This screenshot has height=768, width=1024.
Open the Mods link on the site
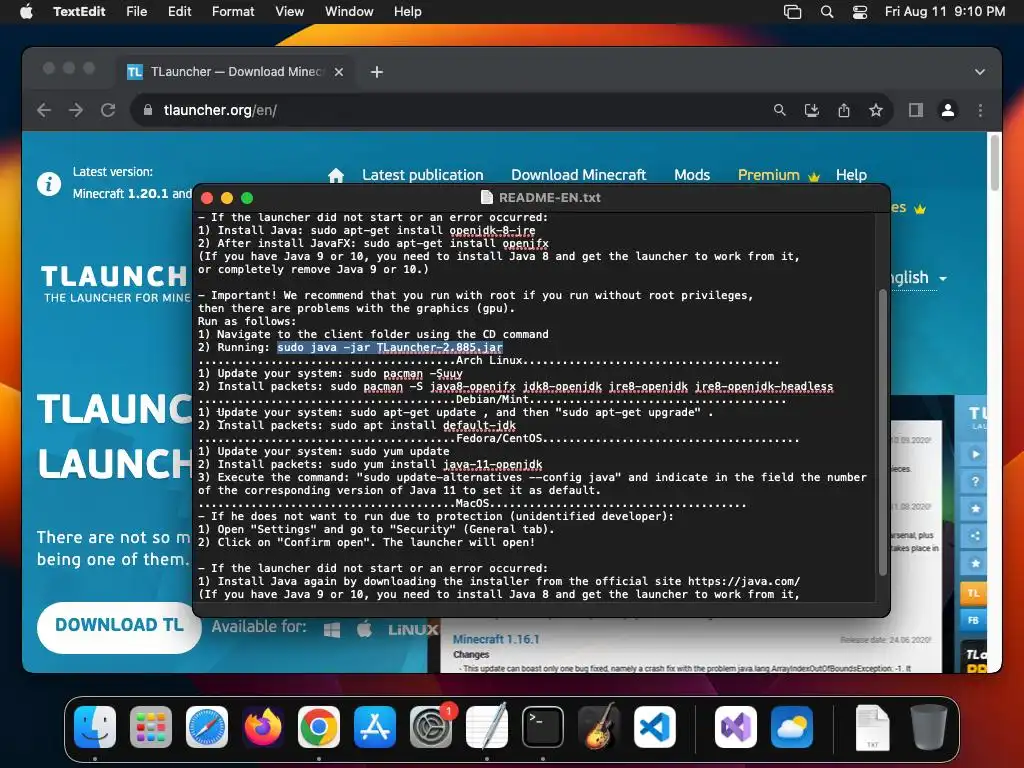point(692,175)
